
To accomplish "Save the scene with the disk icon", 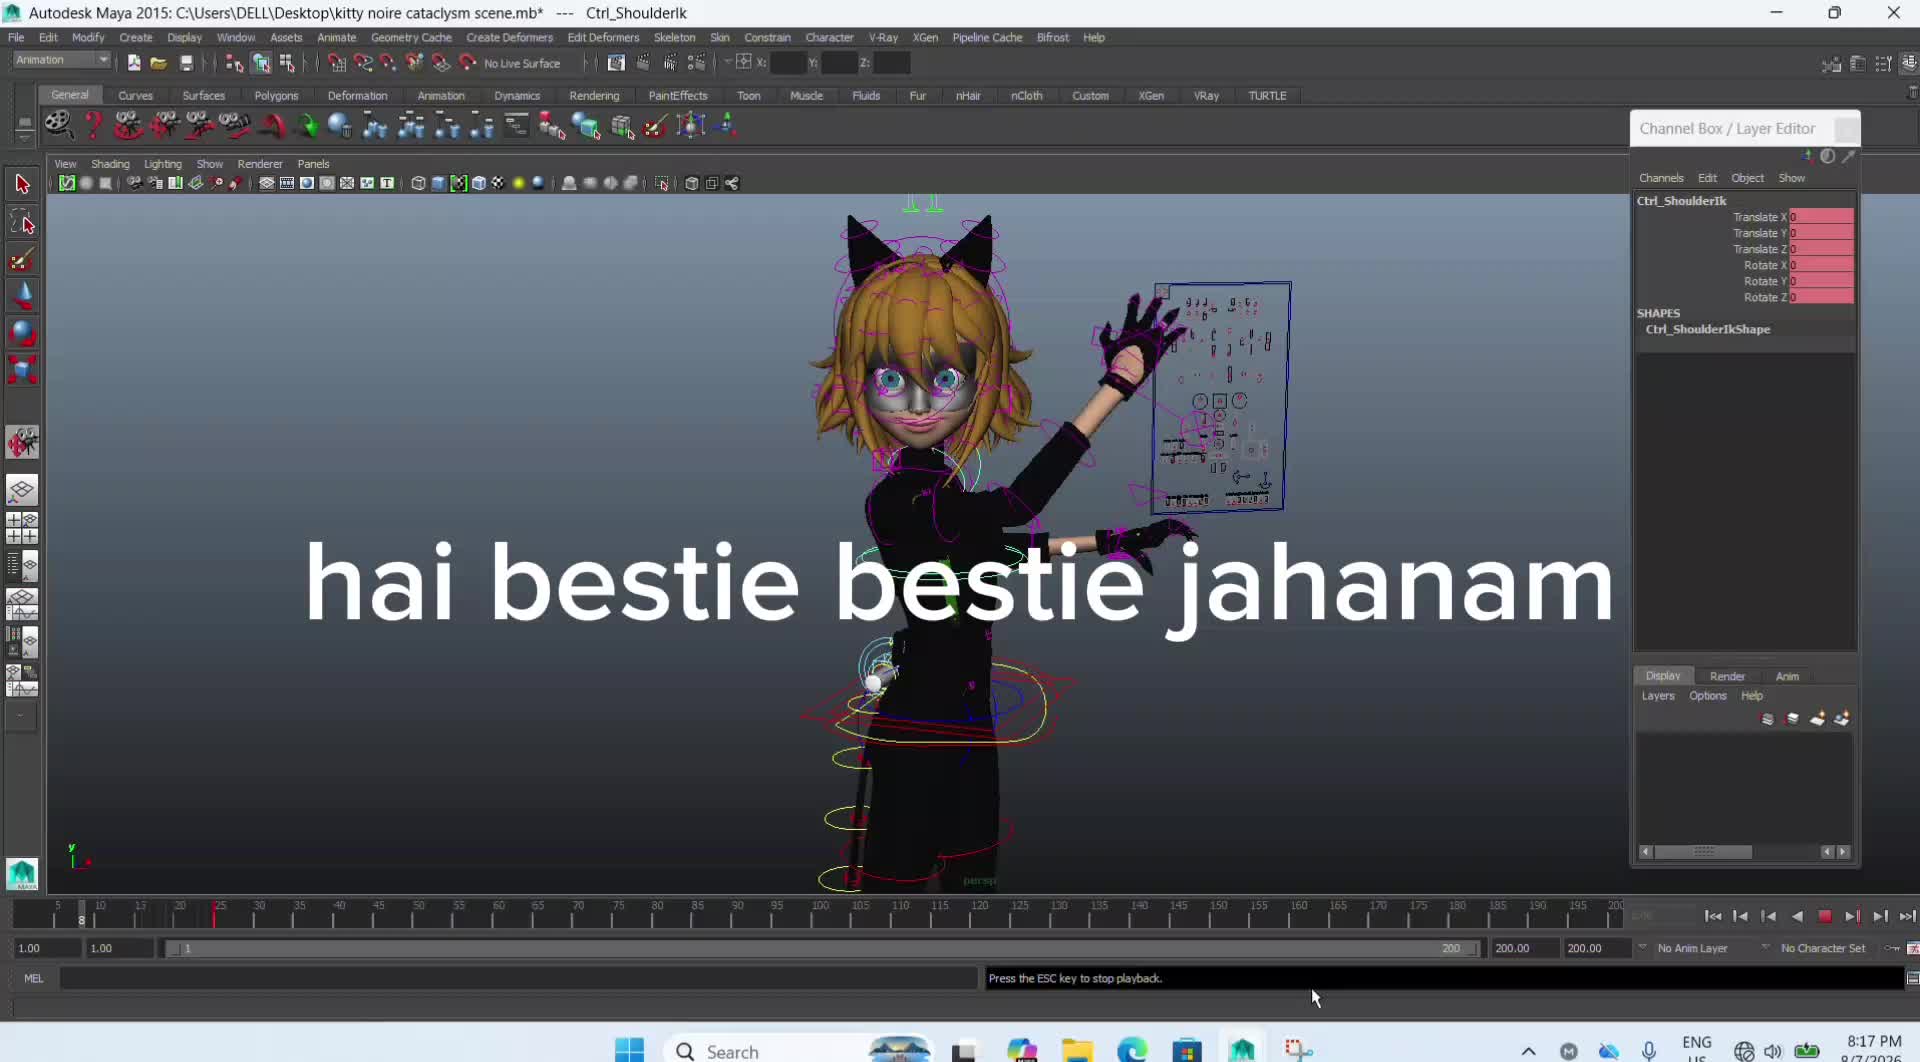I will [x=186, y=63].
